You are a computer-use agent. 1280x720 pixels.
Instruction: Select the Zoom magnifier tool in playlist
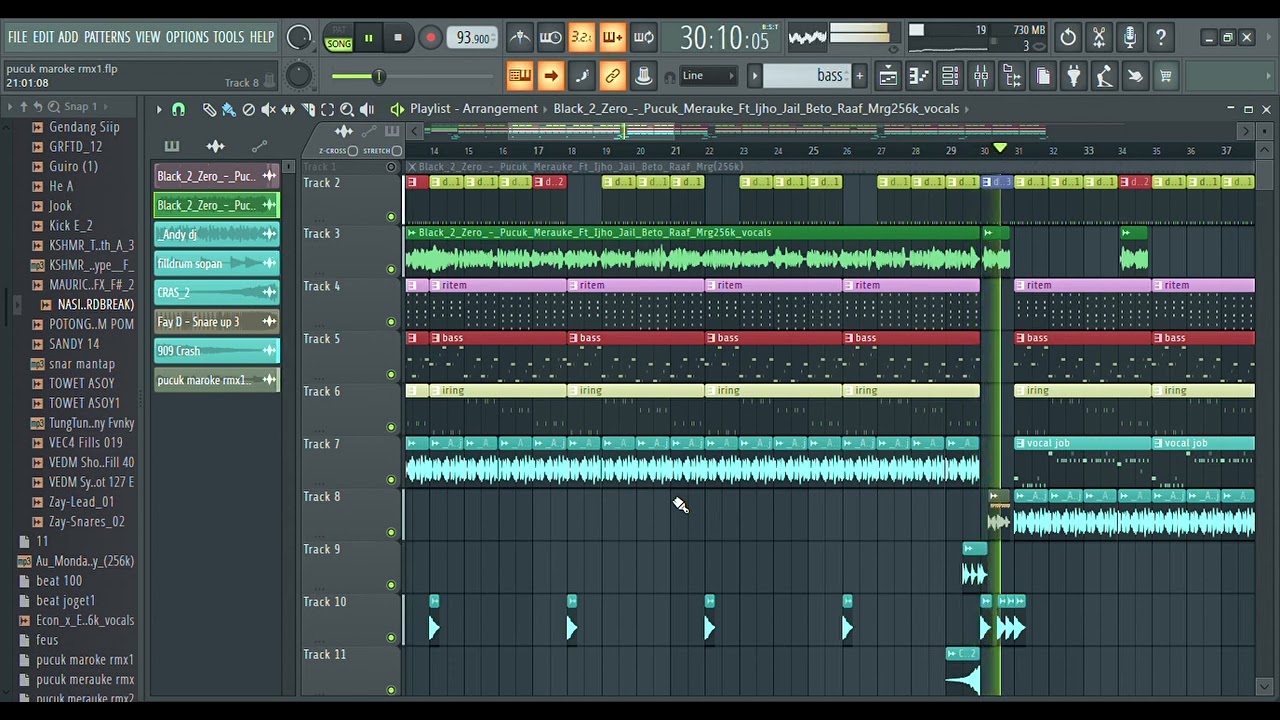coord(347,109)
